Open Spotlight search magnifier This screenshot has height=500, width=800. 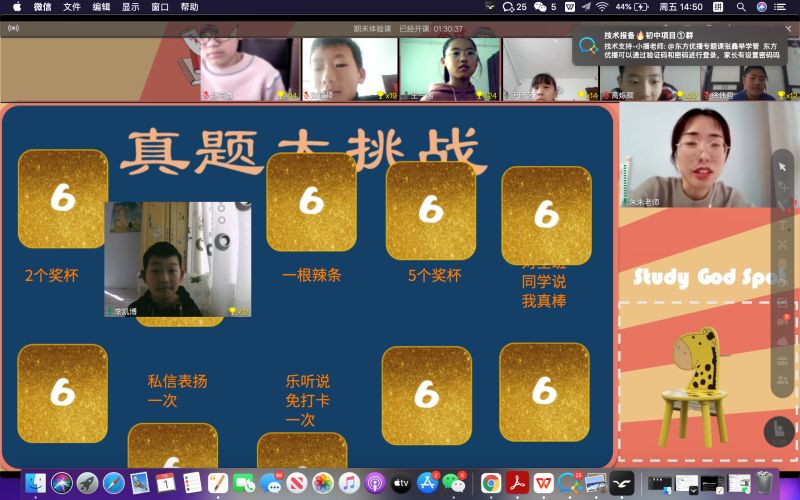tap(741, 7)
